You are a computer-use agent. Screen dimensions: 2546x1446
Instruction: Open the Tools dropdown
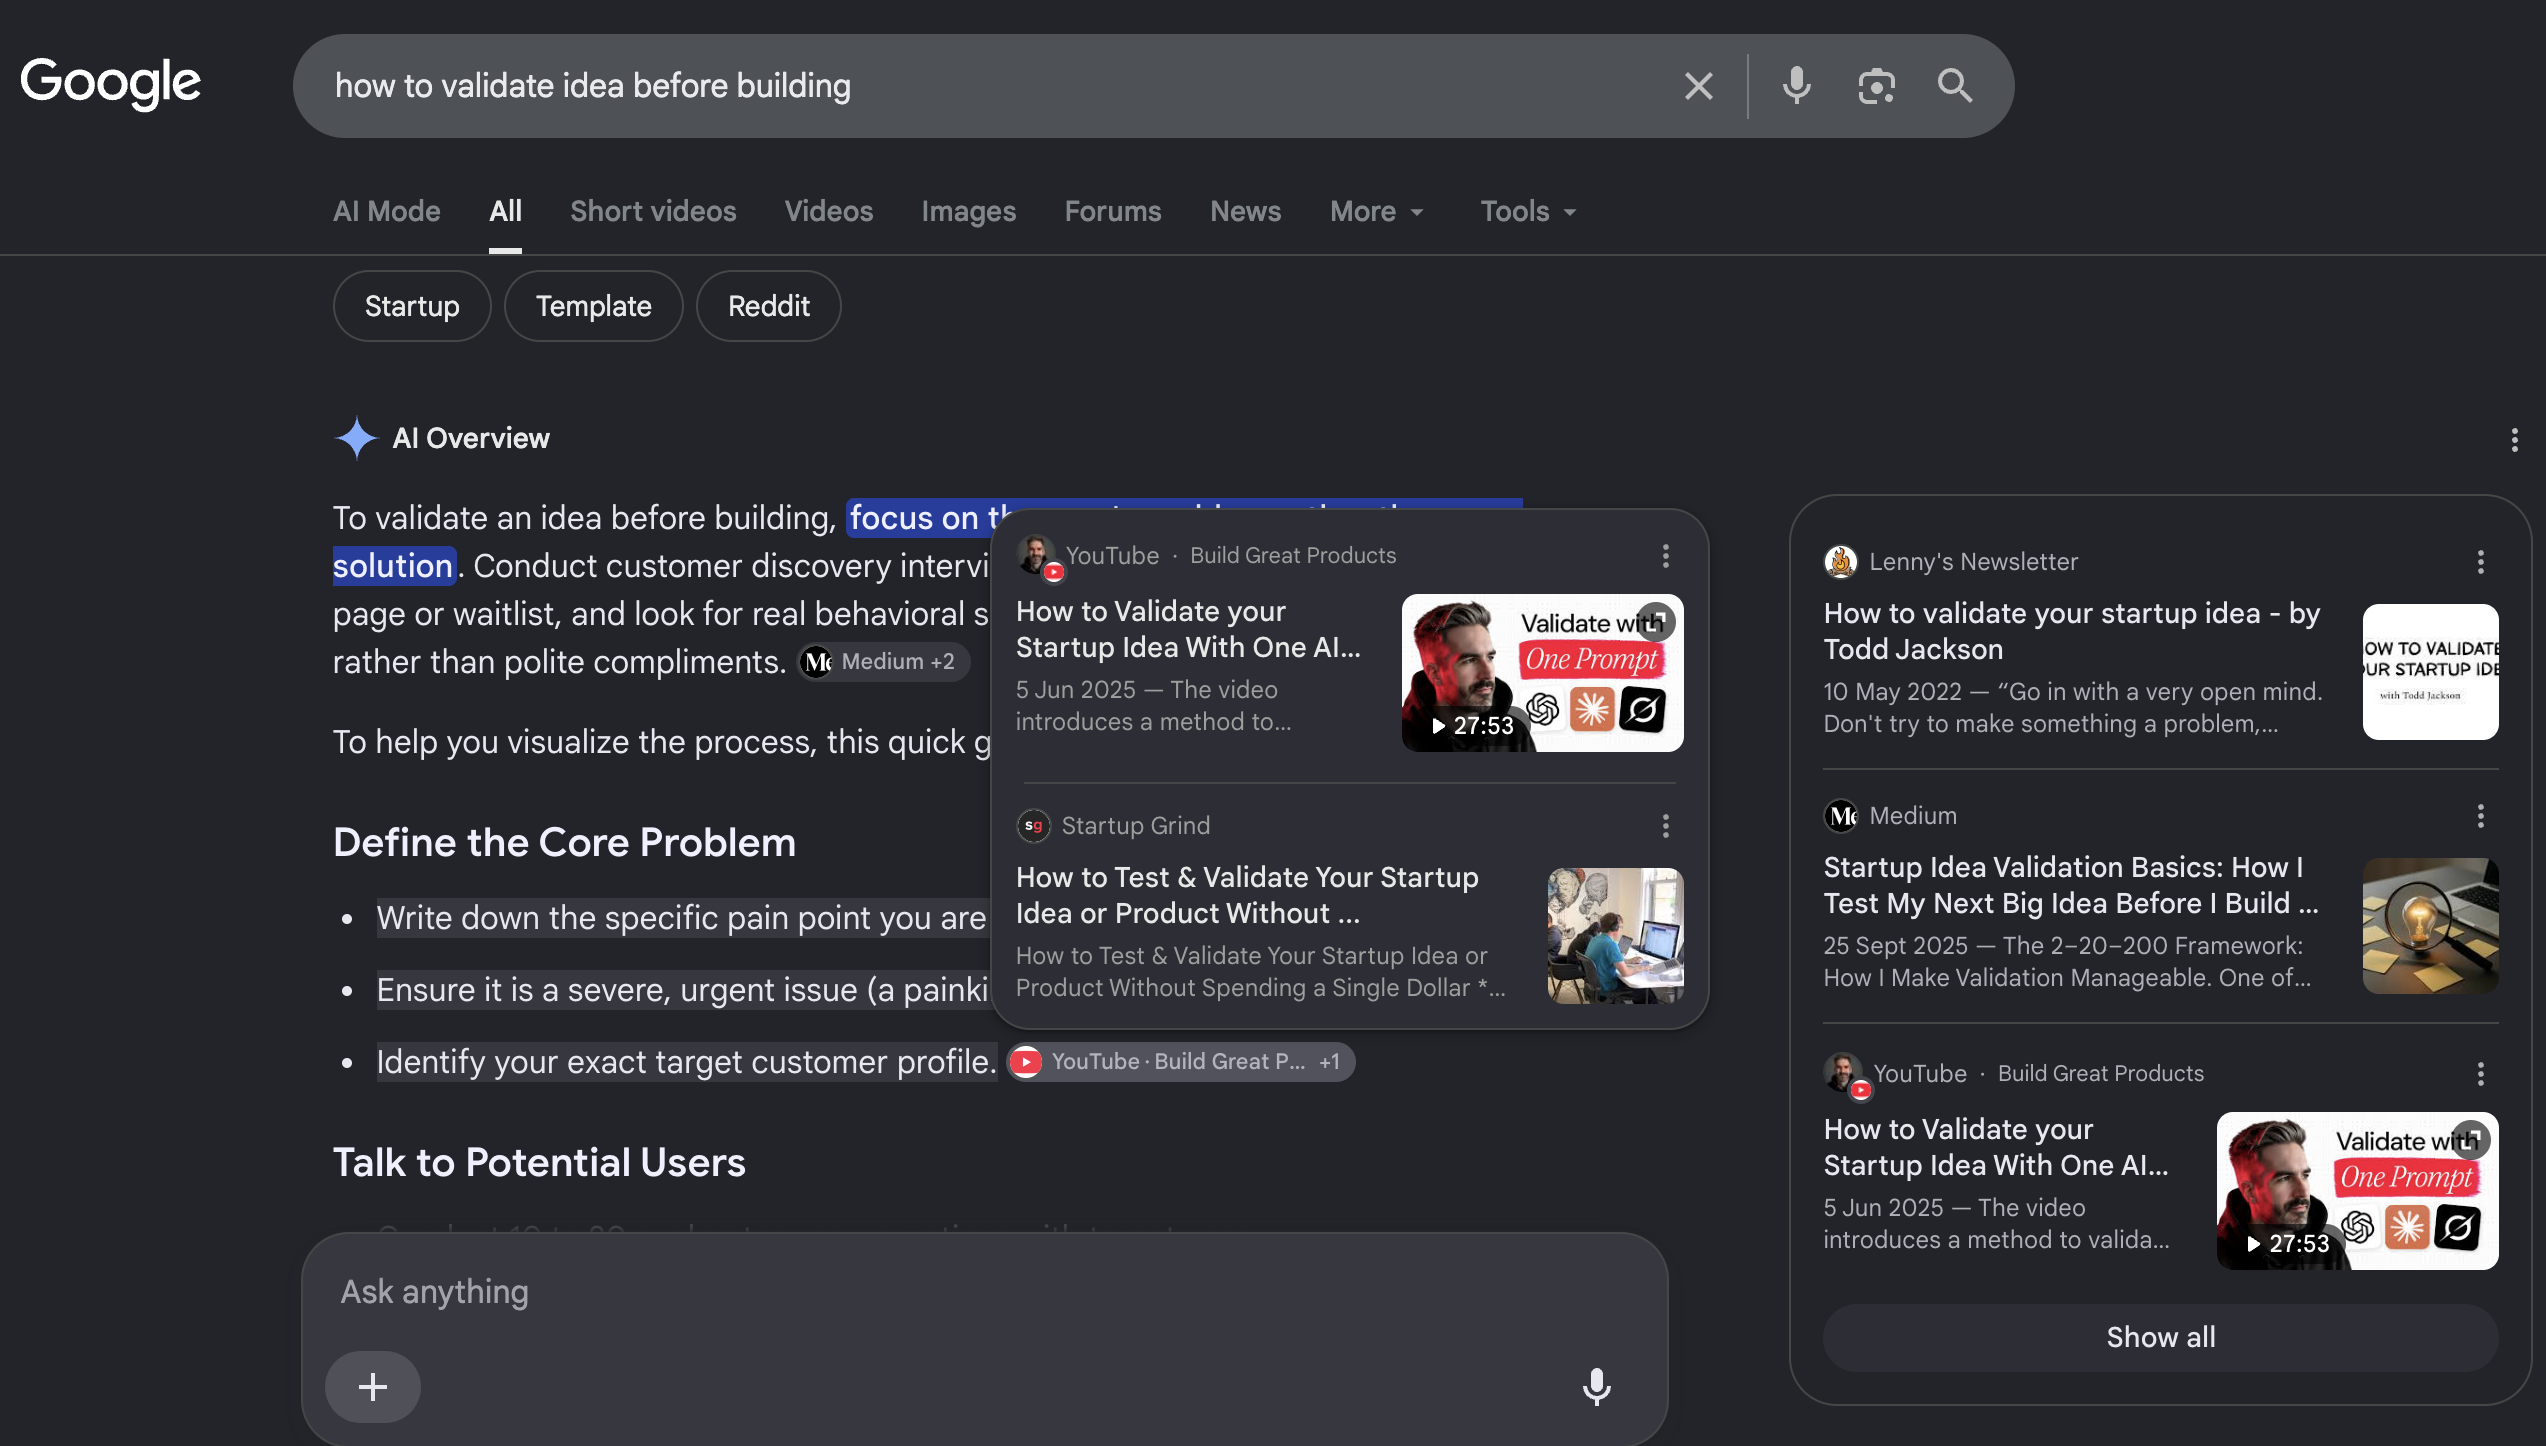(1528, 212)
